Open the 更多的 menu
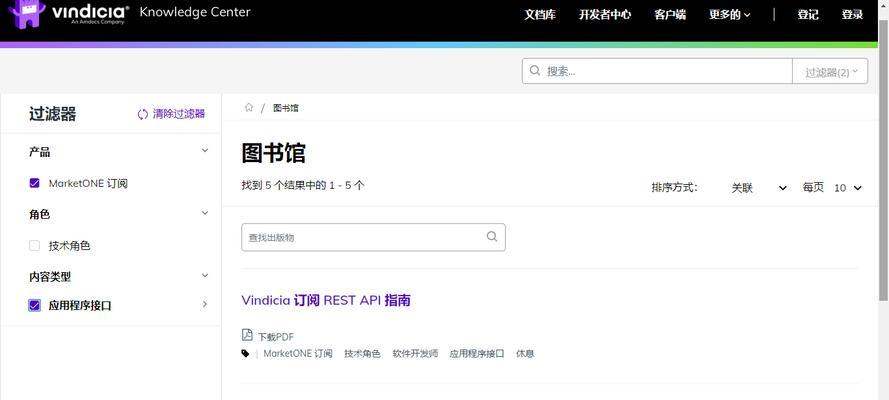Screen dimensions: 889x400 [729, 15]
